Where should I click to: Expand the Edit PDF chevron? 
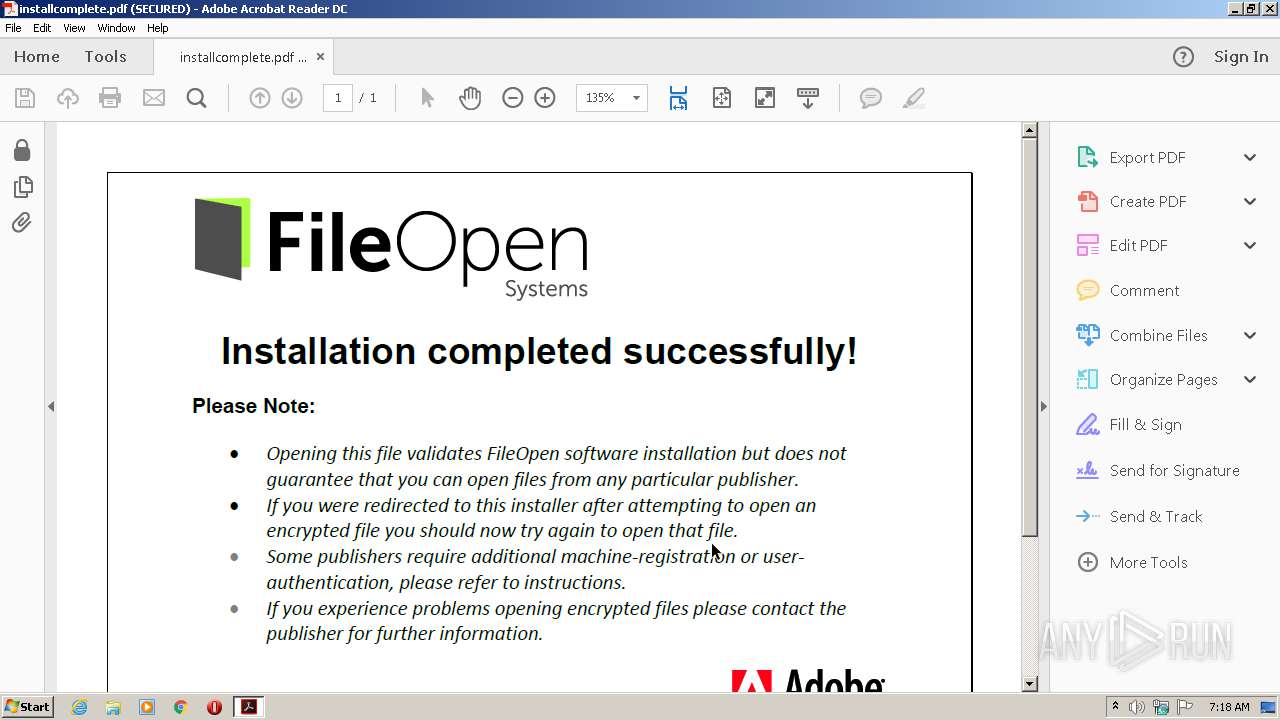1250,245
